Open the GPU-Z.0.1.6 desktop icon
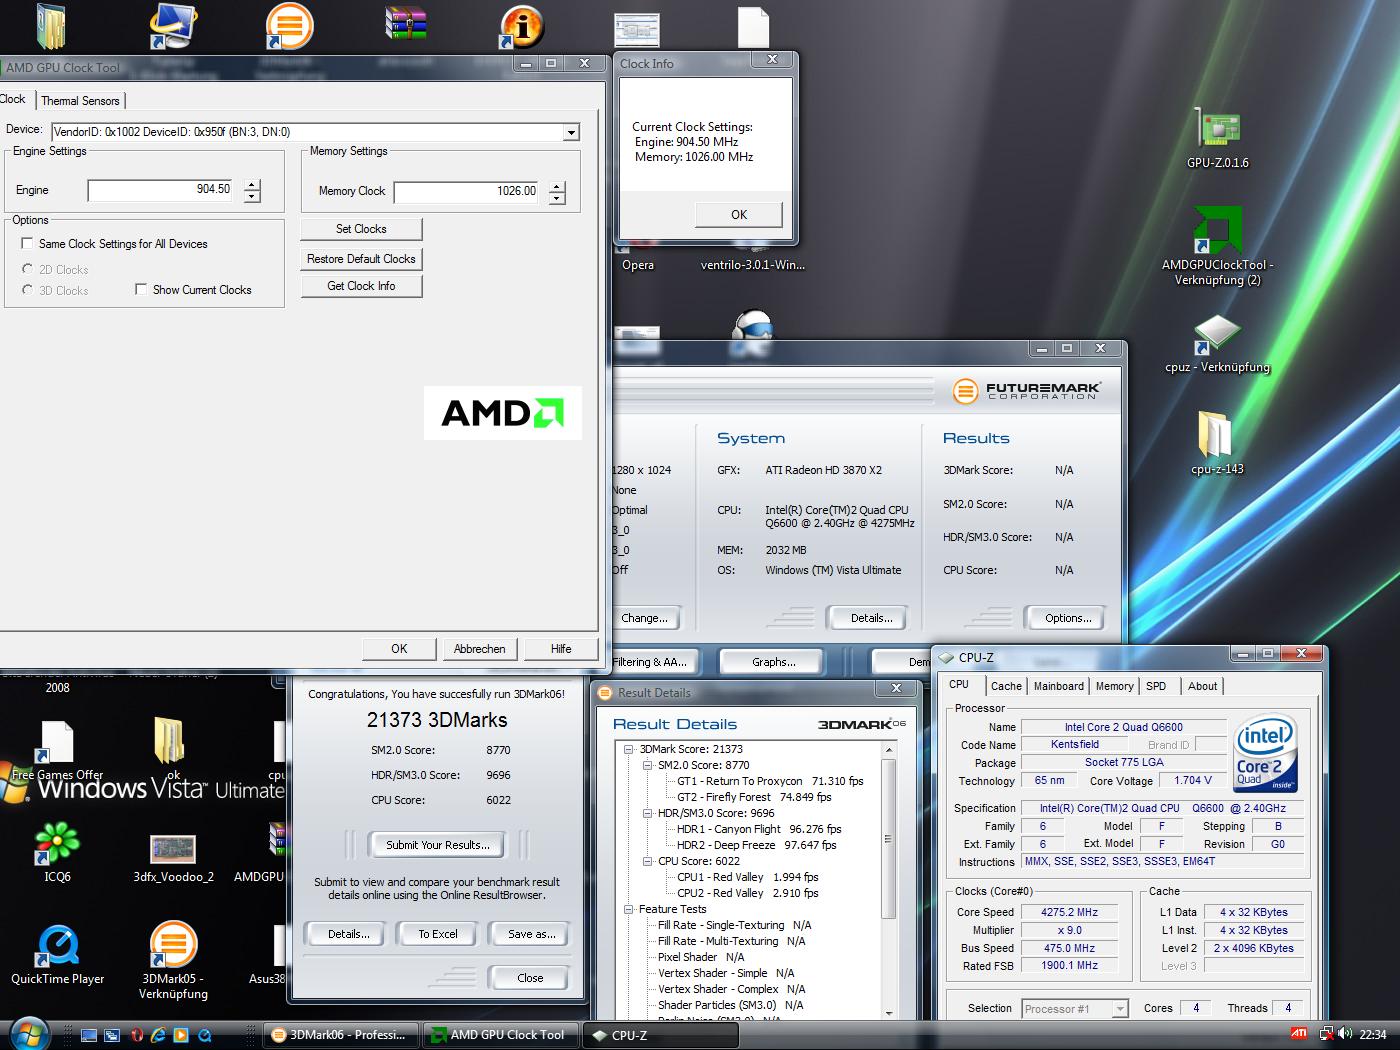This screenshot has height=1050, width=1400. (1217, 137)
